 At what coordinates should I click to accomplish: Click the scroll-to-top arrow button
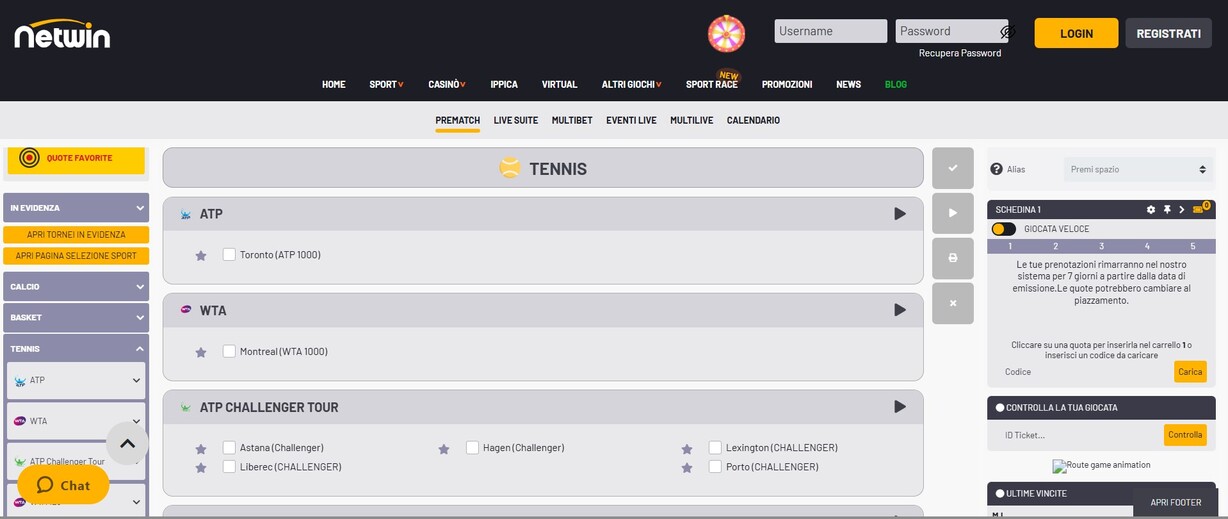click(x=127, y=443)
